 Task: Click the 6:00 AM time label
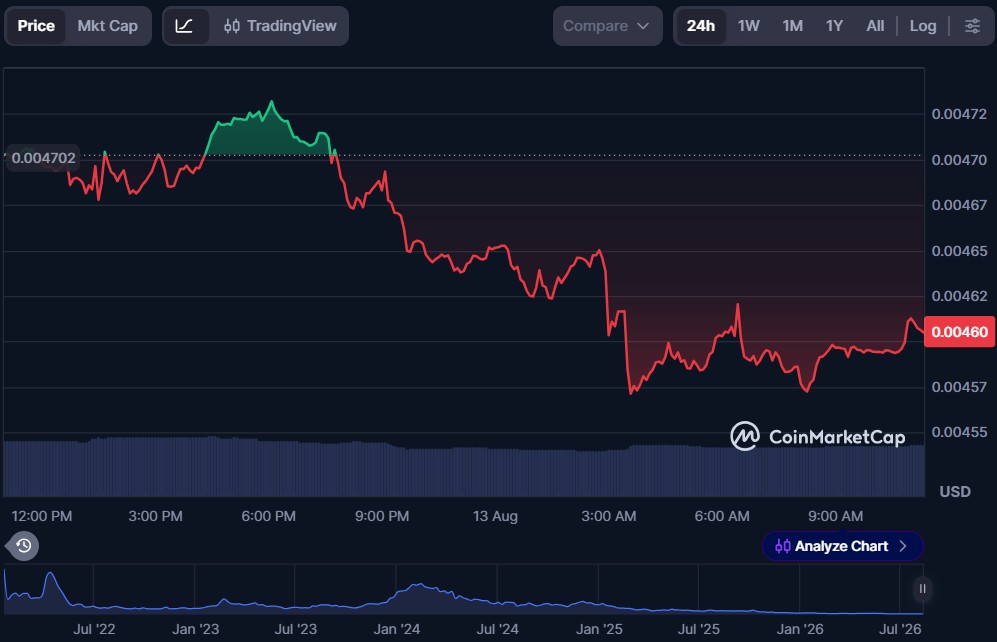[x=722, y=516]
